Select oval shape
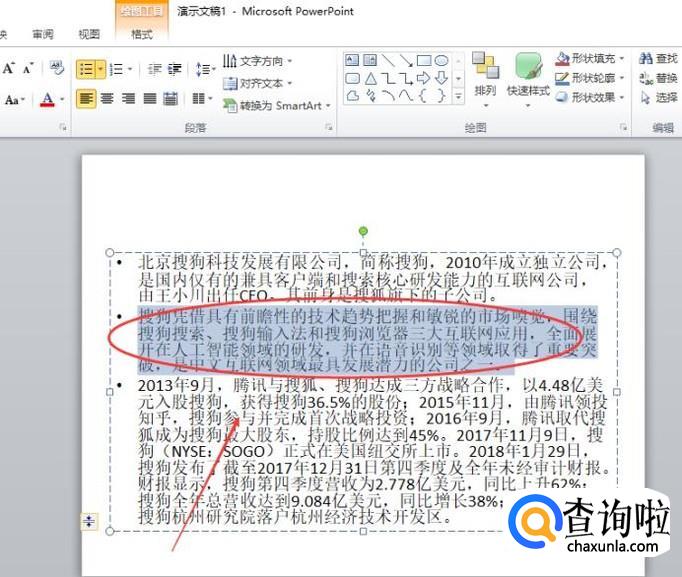Viewport: 682px width, 577px height. pos(441,60)
